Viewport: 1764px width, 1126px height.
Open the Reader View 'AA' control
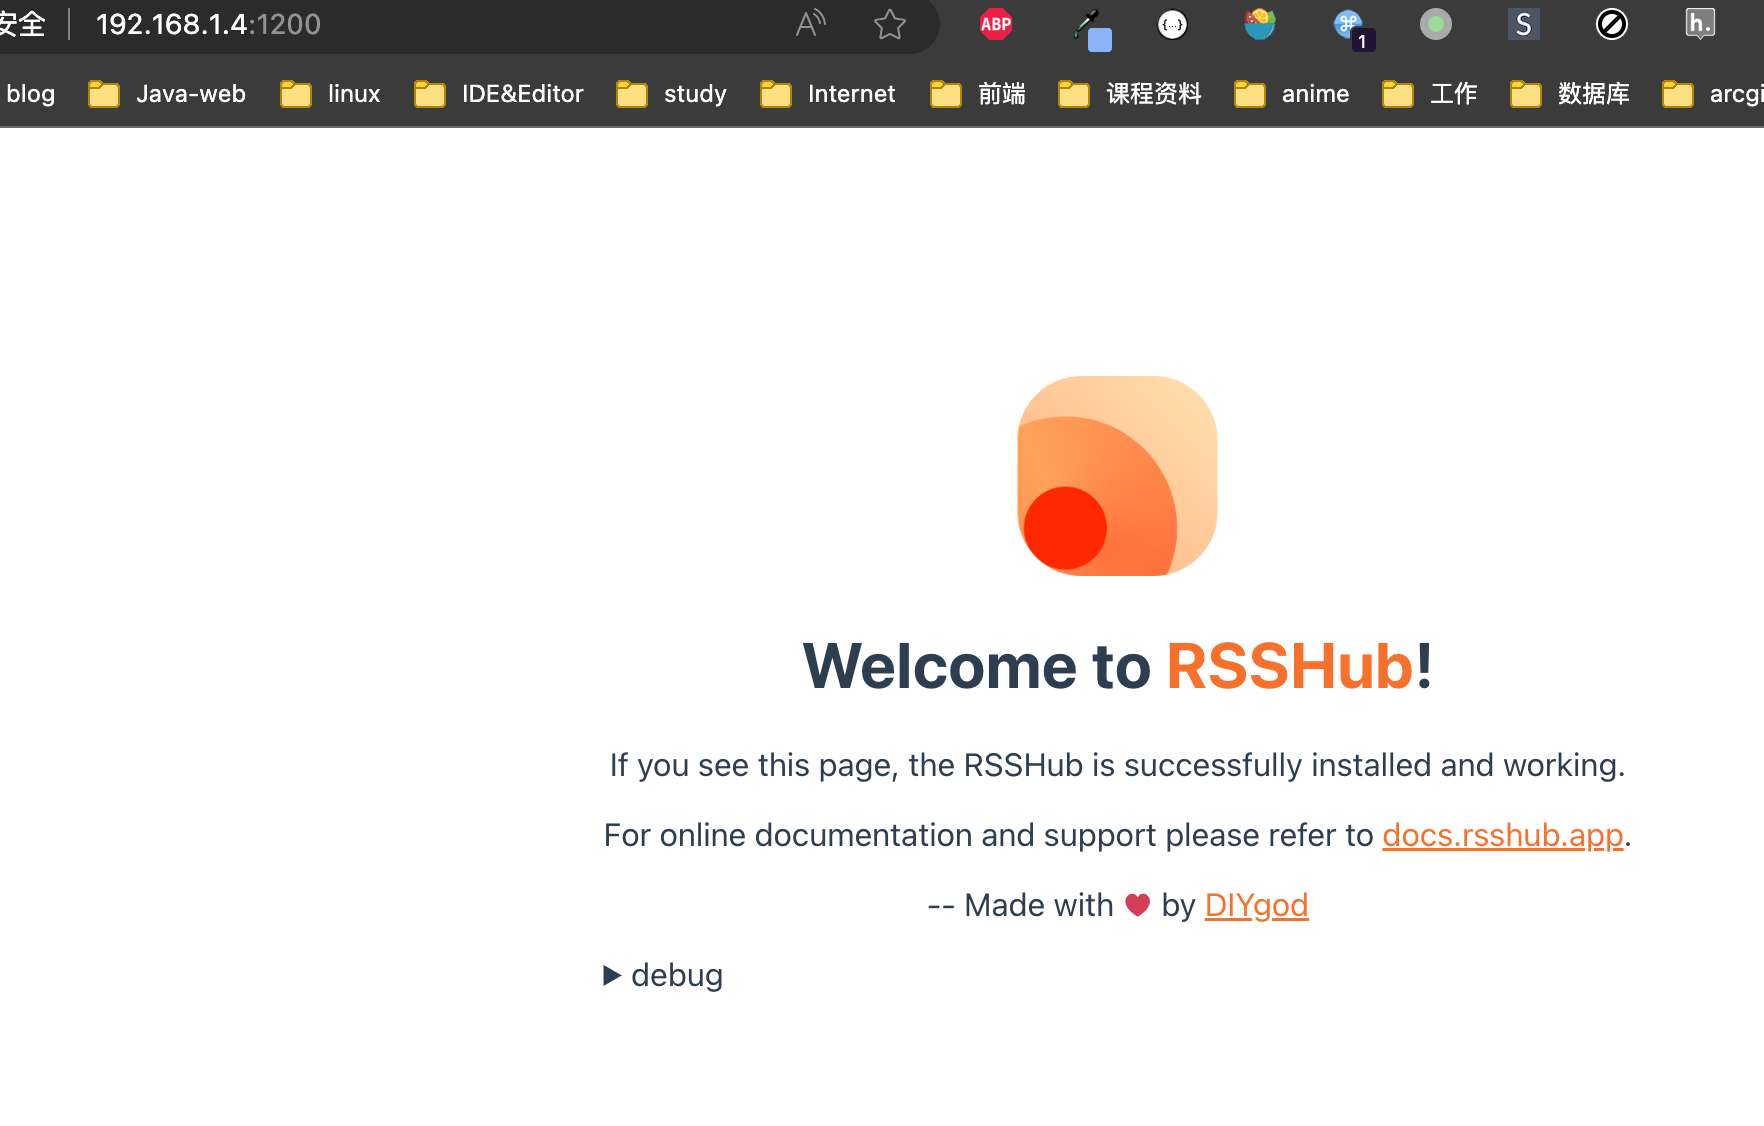pos(809,24)
